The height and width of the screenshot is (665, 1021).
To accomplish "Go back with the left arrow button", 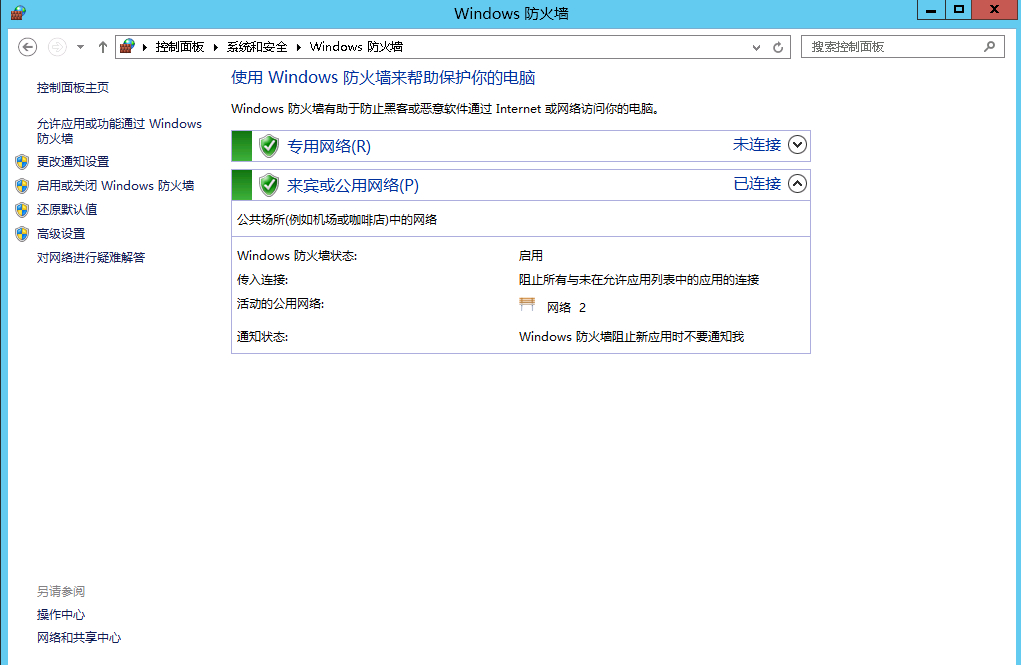I will click(27, 47).
